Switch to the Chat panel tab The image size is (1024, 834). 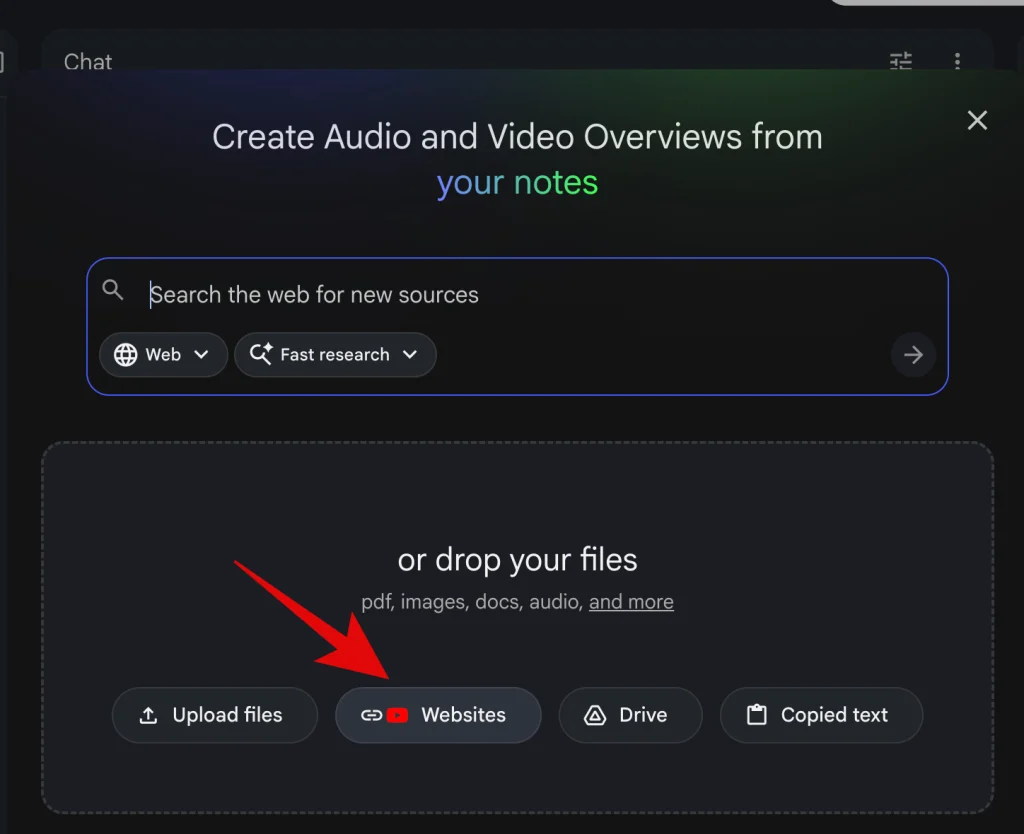(88, 62)
